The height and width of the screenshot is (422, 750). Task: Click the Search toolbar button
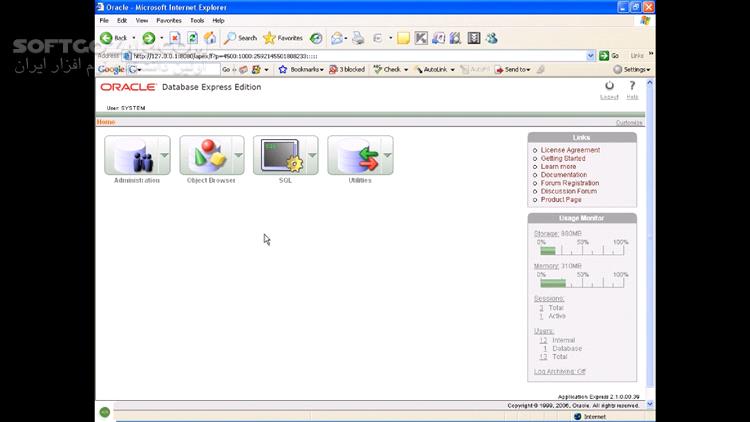click(241, 38)
